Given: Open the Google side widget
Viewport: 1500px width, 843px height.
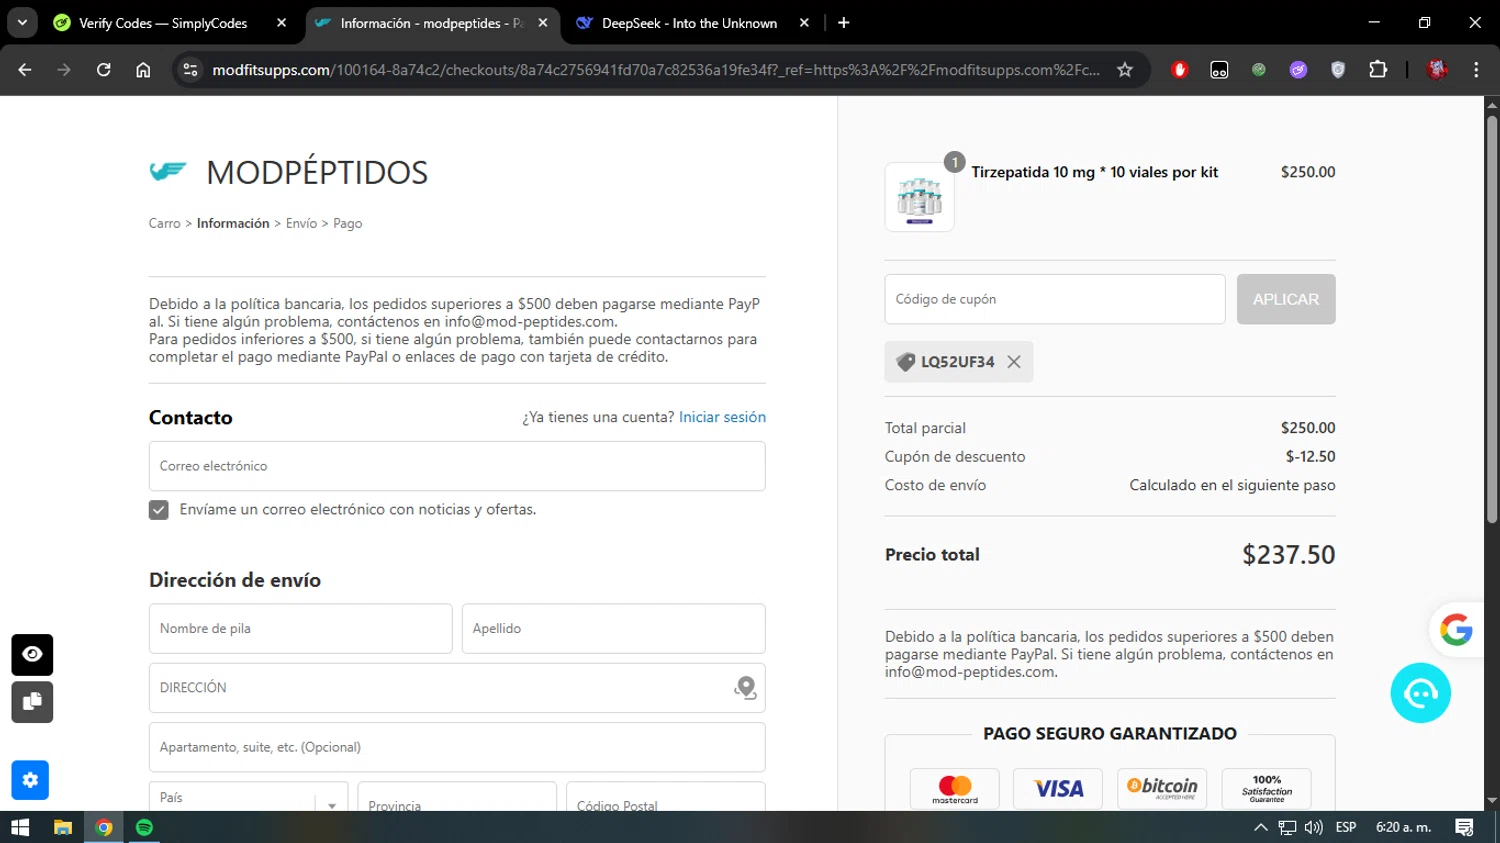Looking at the screenshot, I should (1456, 629).
